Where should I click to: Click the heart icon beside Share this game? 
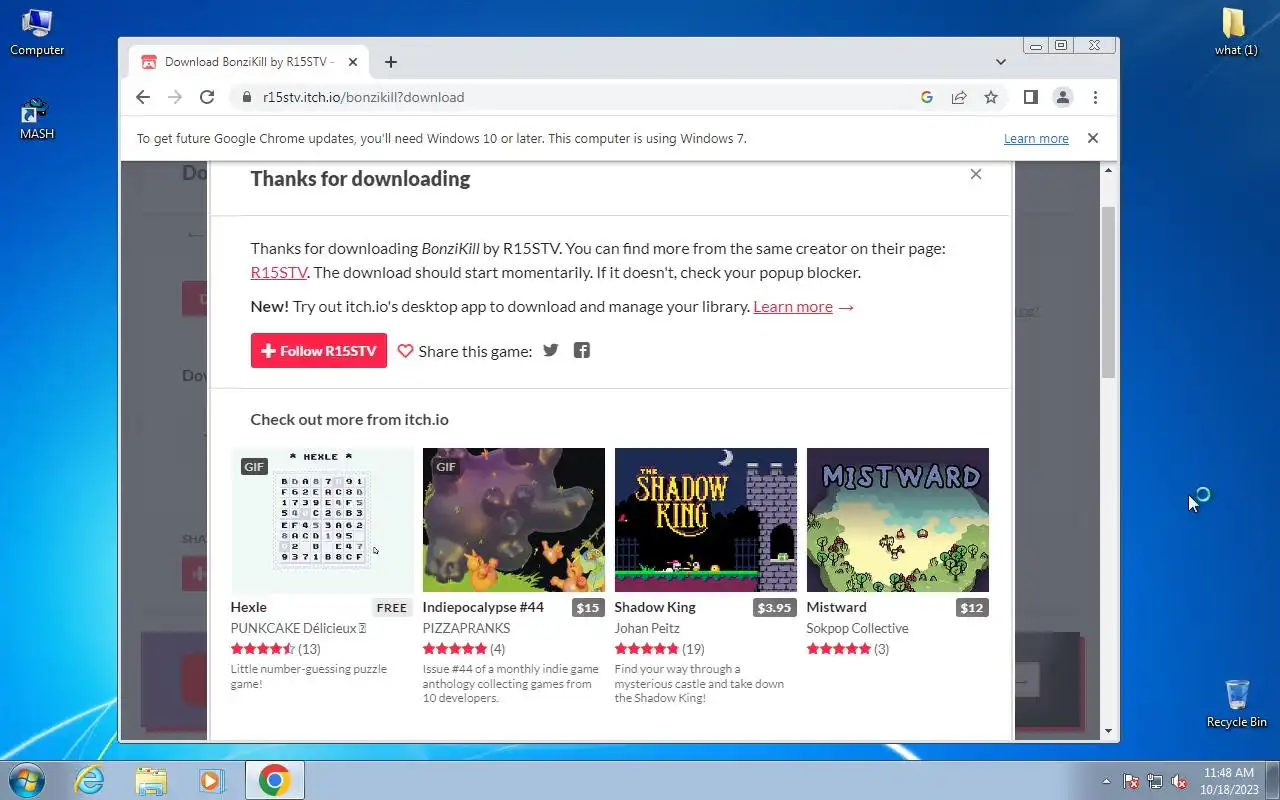[x=405, y=351]
